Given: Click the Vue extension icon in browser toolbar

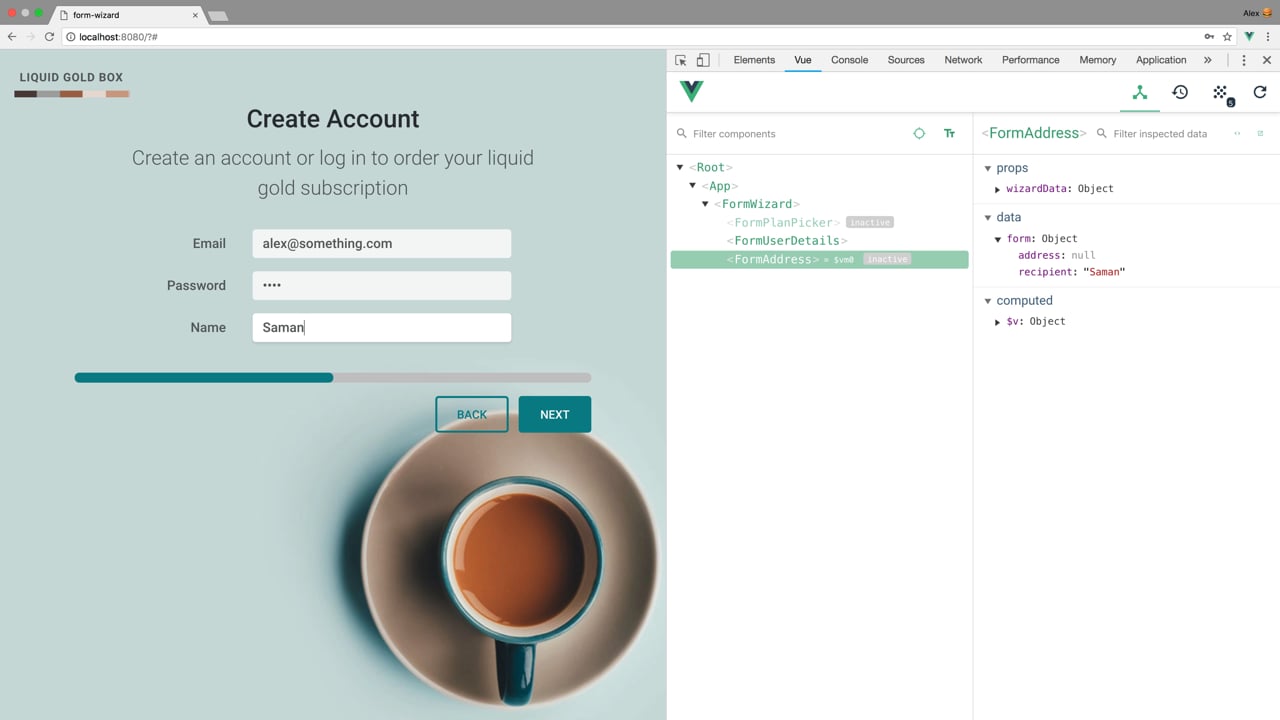Looking at the screenshot, I should coord(1249,36).
